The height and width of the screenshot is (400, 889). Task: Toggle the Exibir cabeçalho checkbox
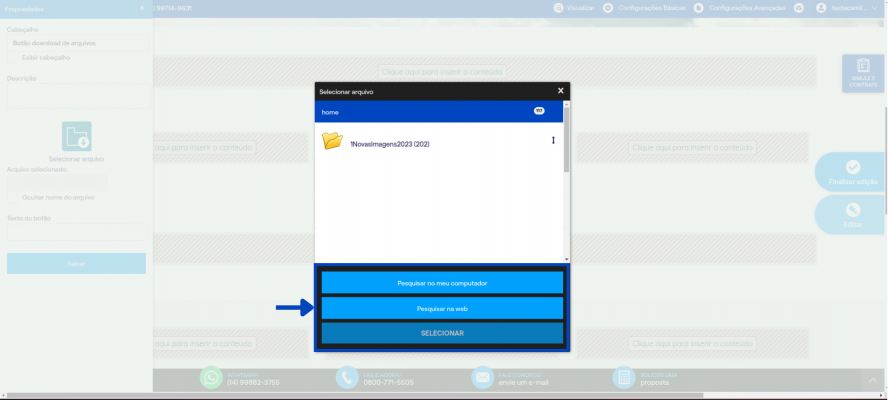pos(13,58)
